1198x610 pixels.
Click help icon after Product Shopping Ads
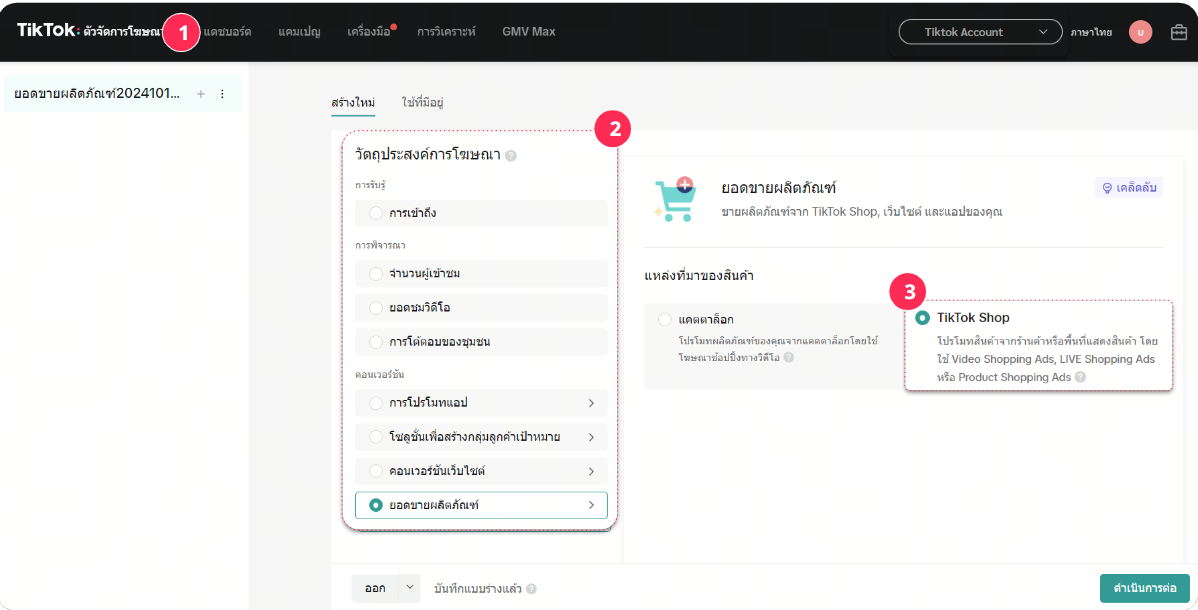pyautogui.click(x=1080, y=377)
